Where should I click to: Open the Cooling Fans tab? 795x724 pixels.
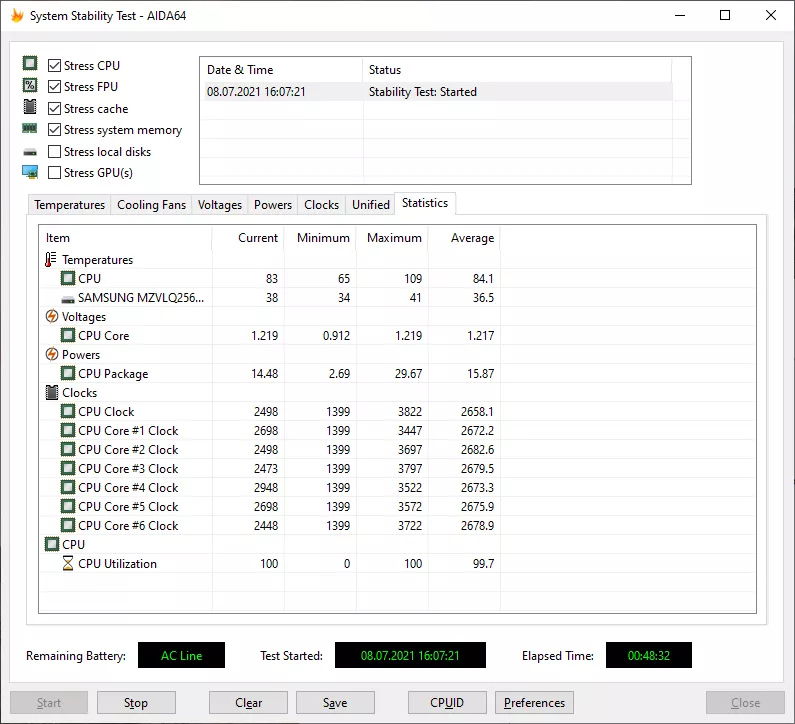pyautogui.click(x=151, y=205)
